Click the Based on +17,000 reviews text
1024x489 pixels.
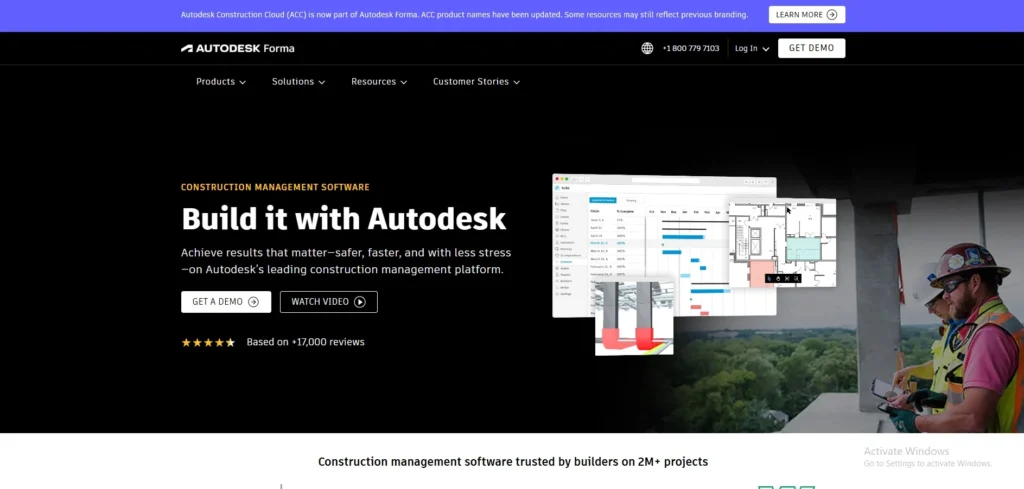pyautogui.click(x=305, y=342)
